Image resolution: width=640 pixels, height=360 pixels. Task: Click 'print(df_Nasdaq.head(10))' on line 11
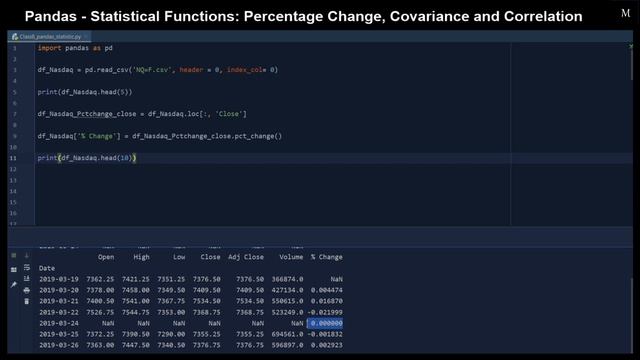(87, 158)
